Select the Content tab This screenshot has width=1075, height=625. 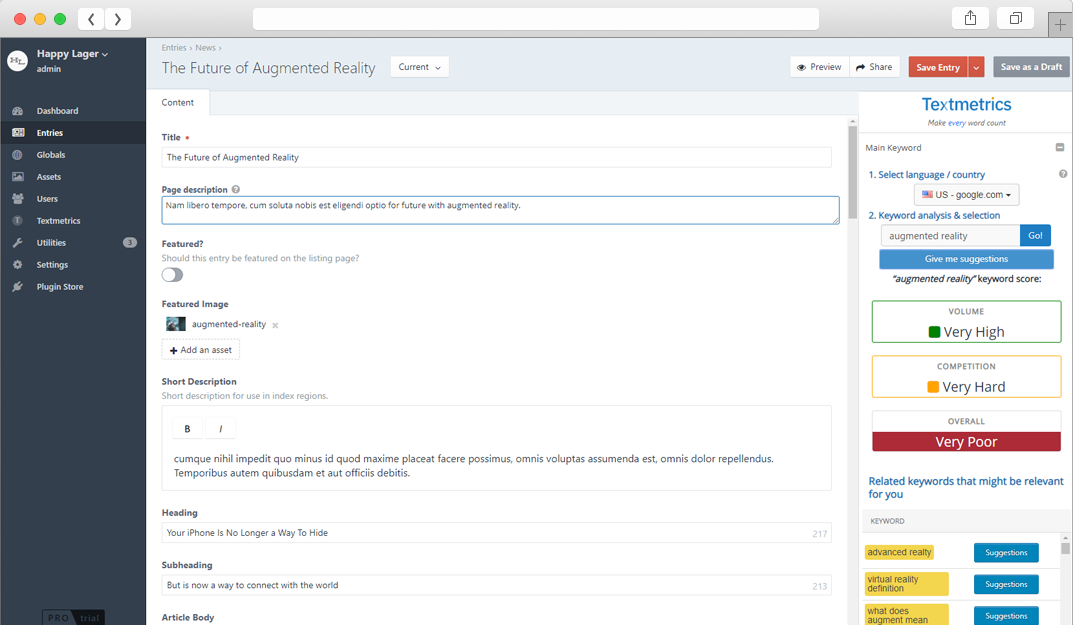pos(178,103)
